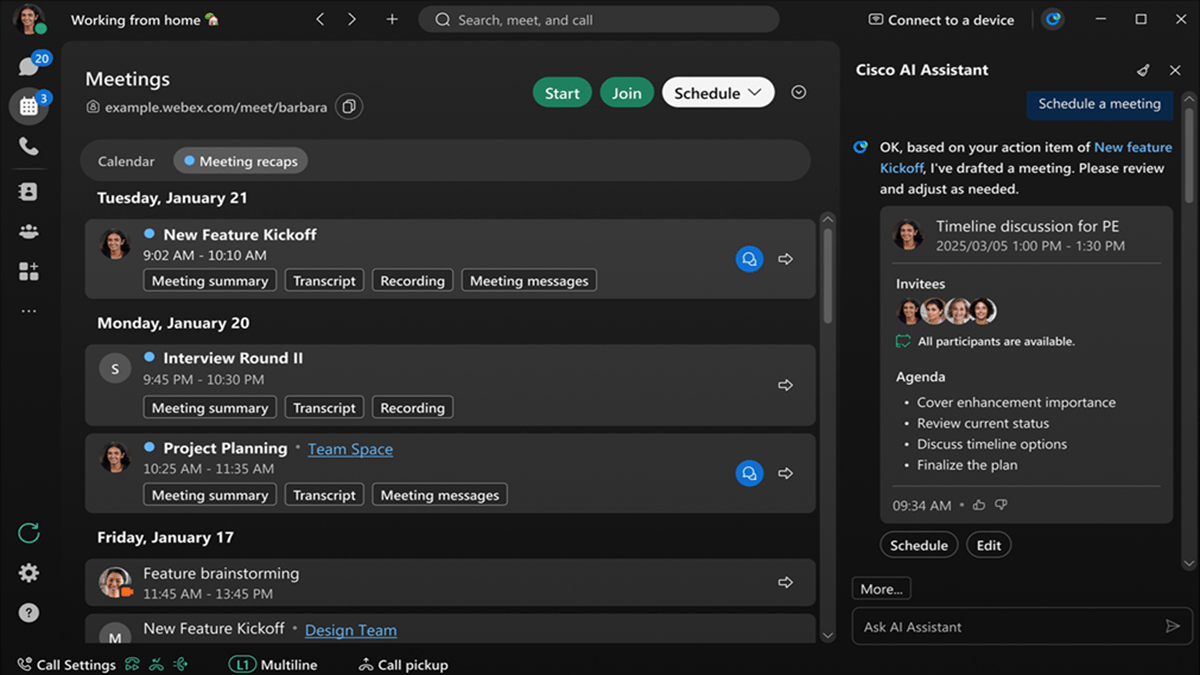Open Transcript for Project Planning

click(x=324, y=495)
